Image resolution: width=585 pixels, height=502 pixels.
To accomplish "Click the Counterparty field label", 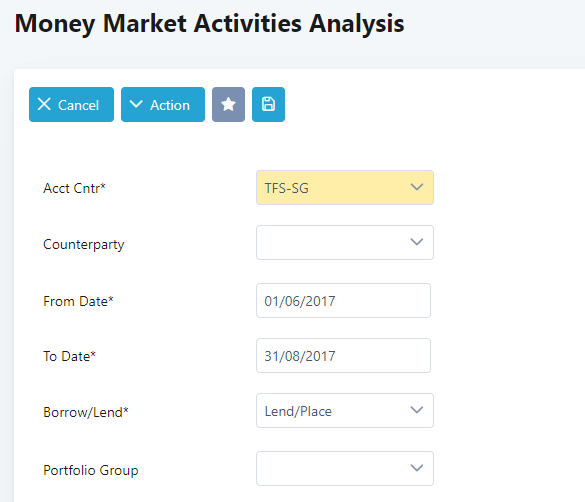I will click(x=84, y=245).
